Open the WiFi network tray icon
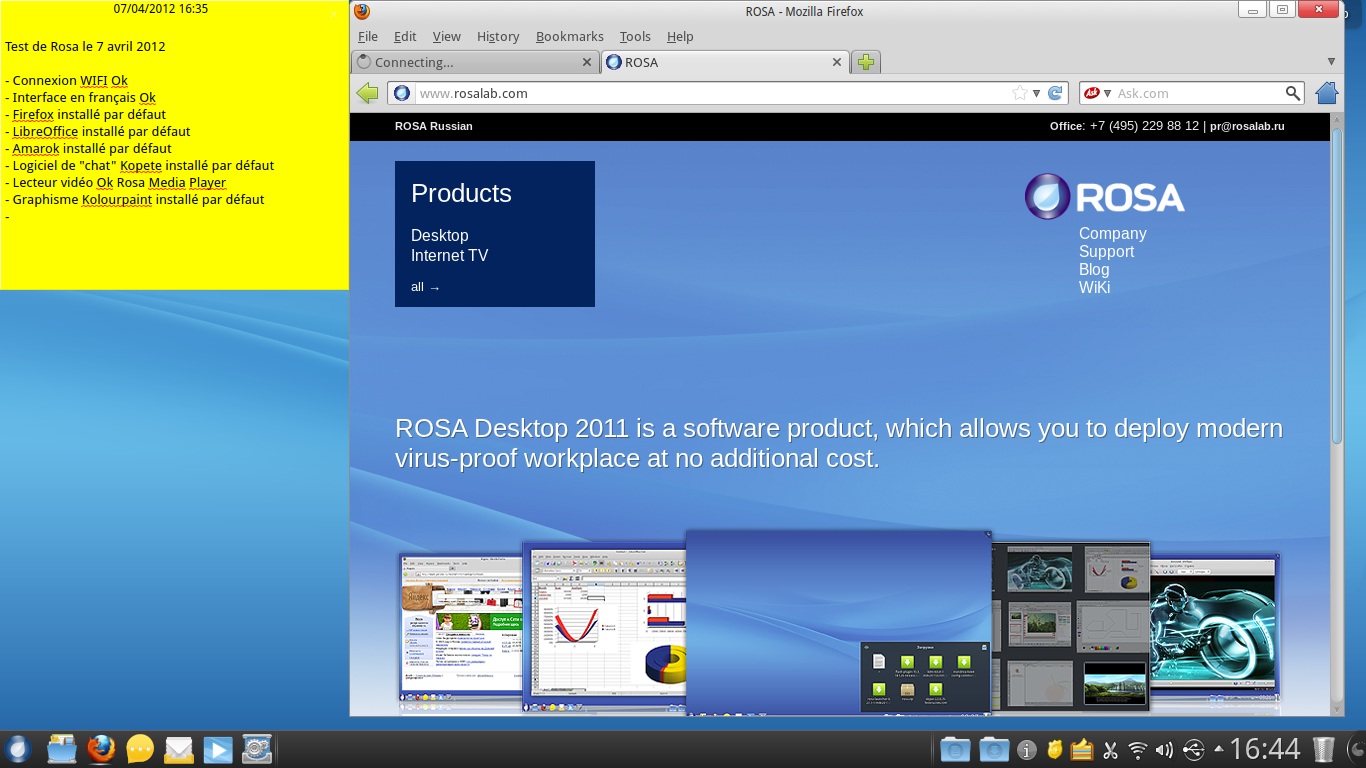The image size is (1366, 768). 1137,749
